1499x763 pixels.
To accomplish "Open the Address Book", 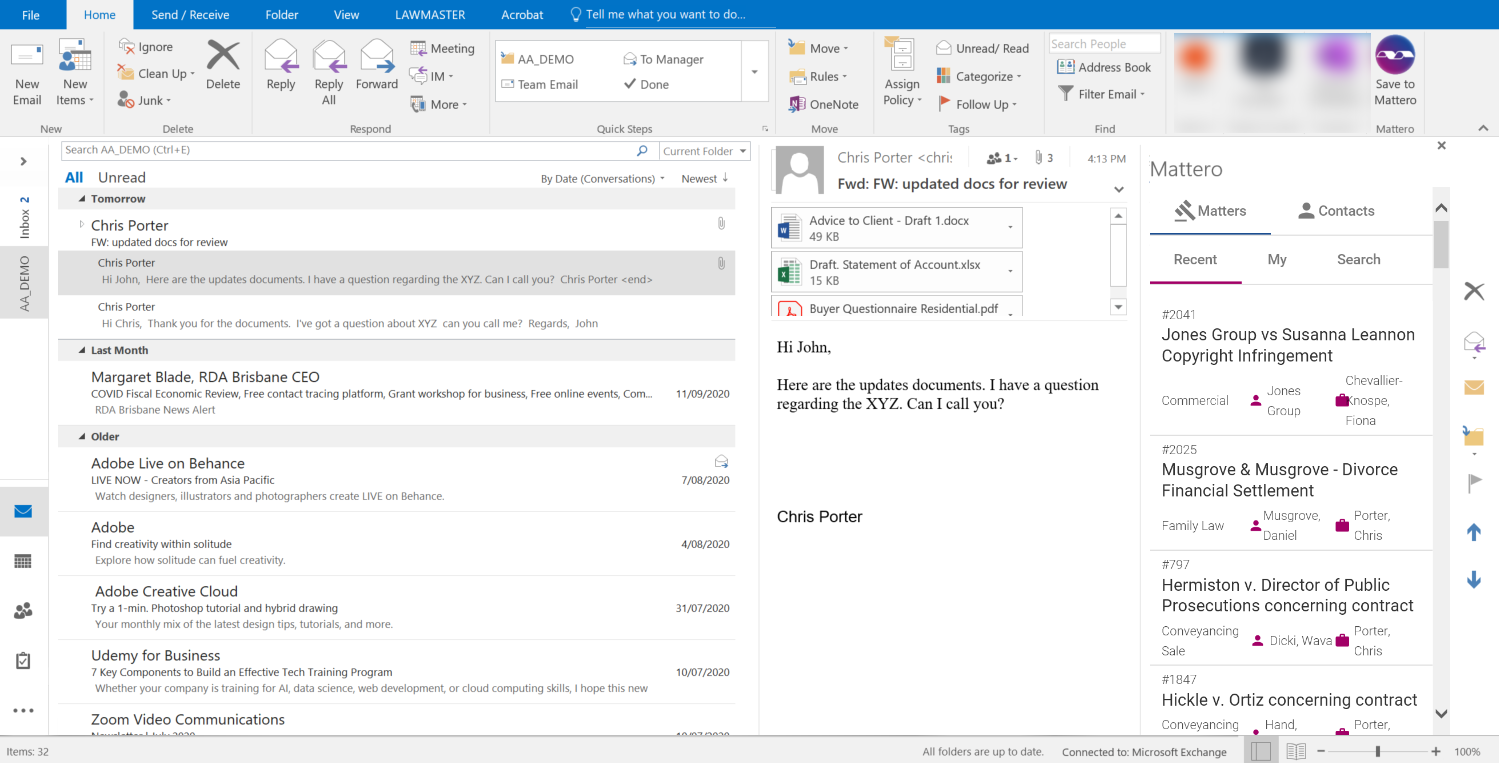I will (1104, 67).
